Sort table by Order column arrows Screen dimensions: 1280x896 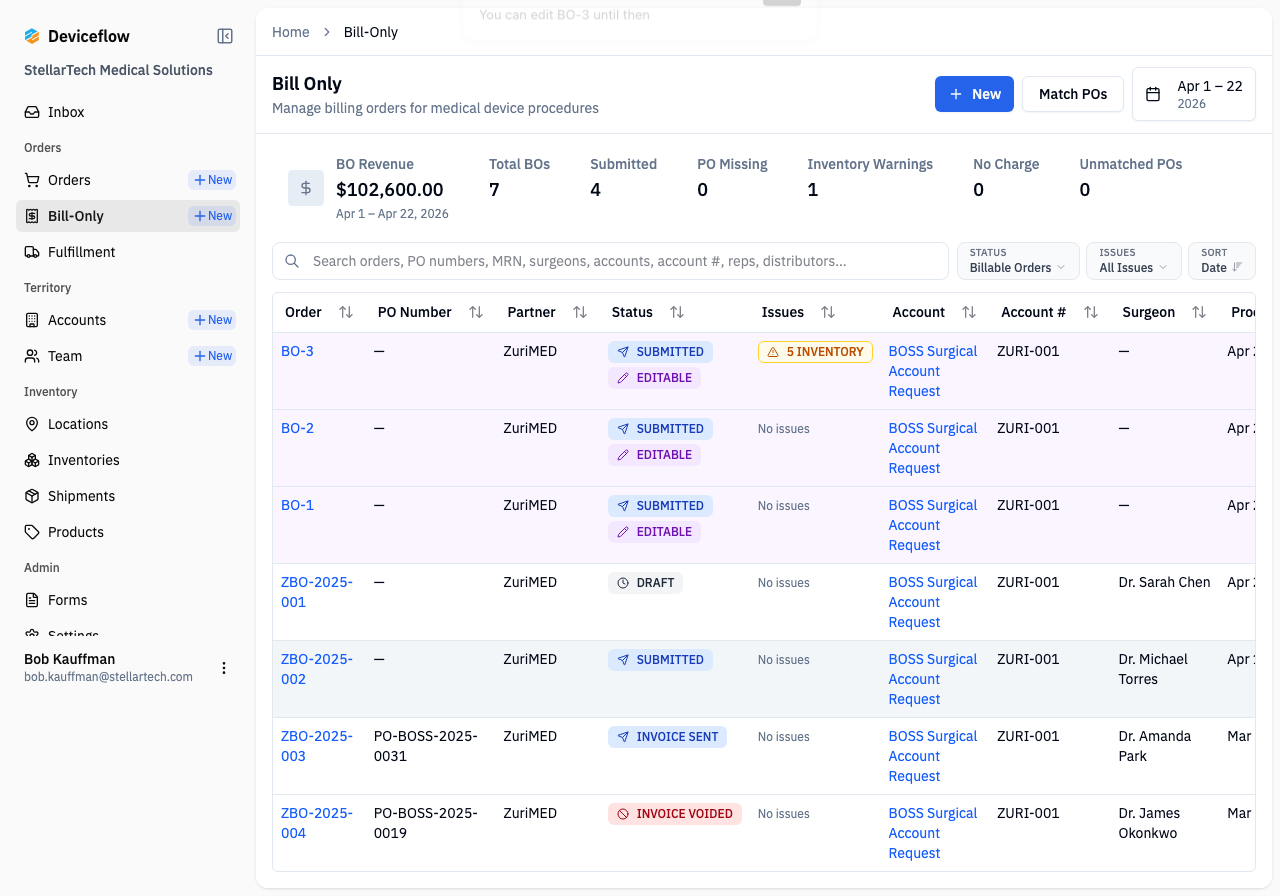tap(346, 312)
